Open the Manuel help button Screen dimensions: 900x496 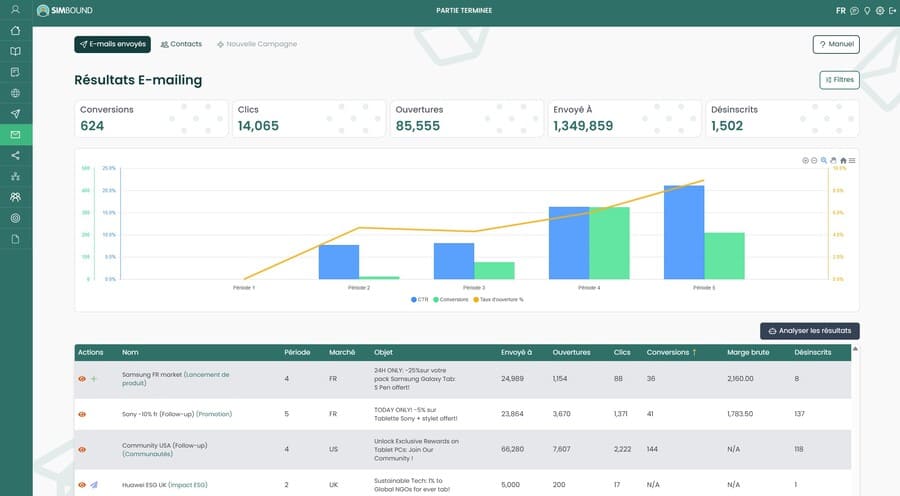[x=836, y=44]
